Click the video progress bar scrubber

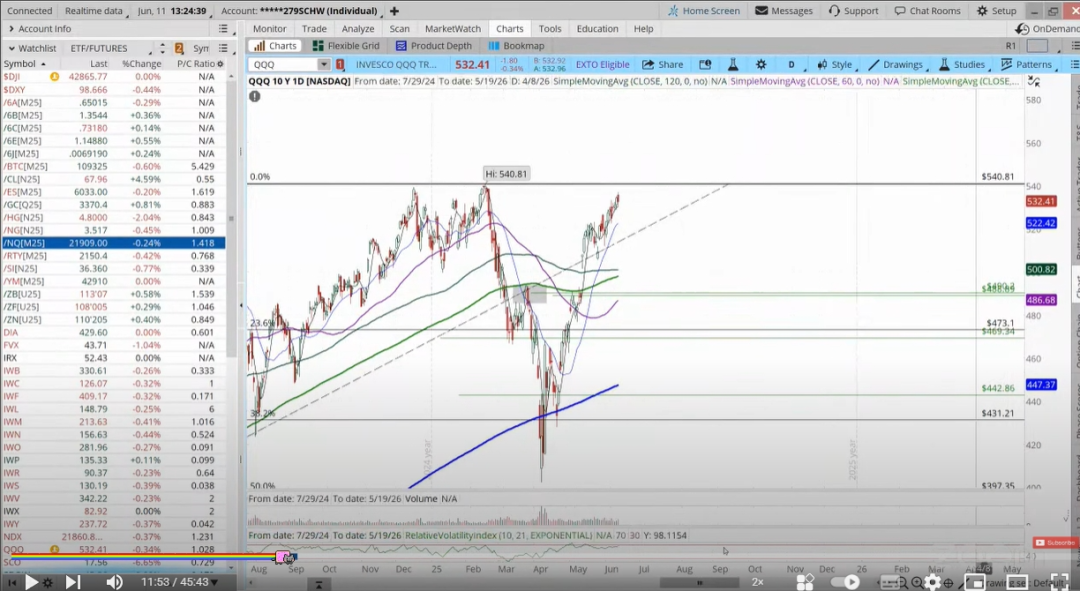284,557
